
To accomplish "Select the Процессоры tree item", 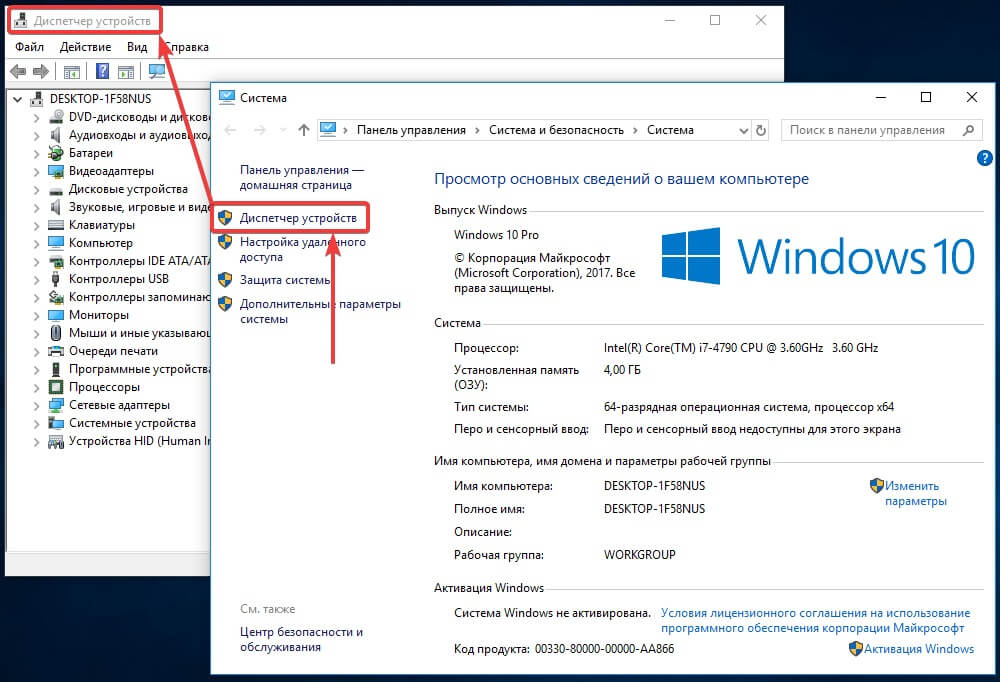I will [x=104, y=387].
